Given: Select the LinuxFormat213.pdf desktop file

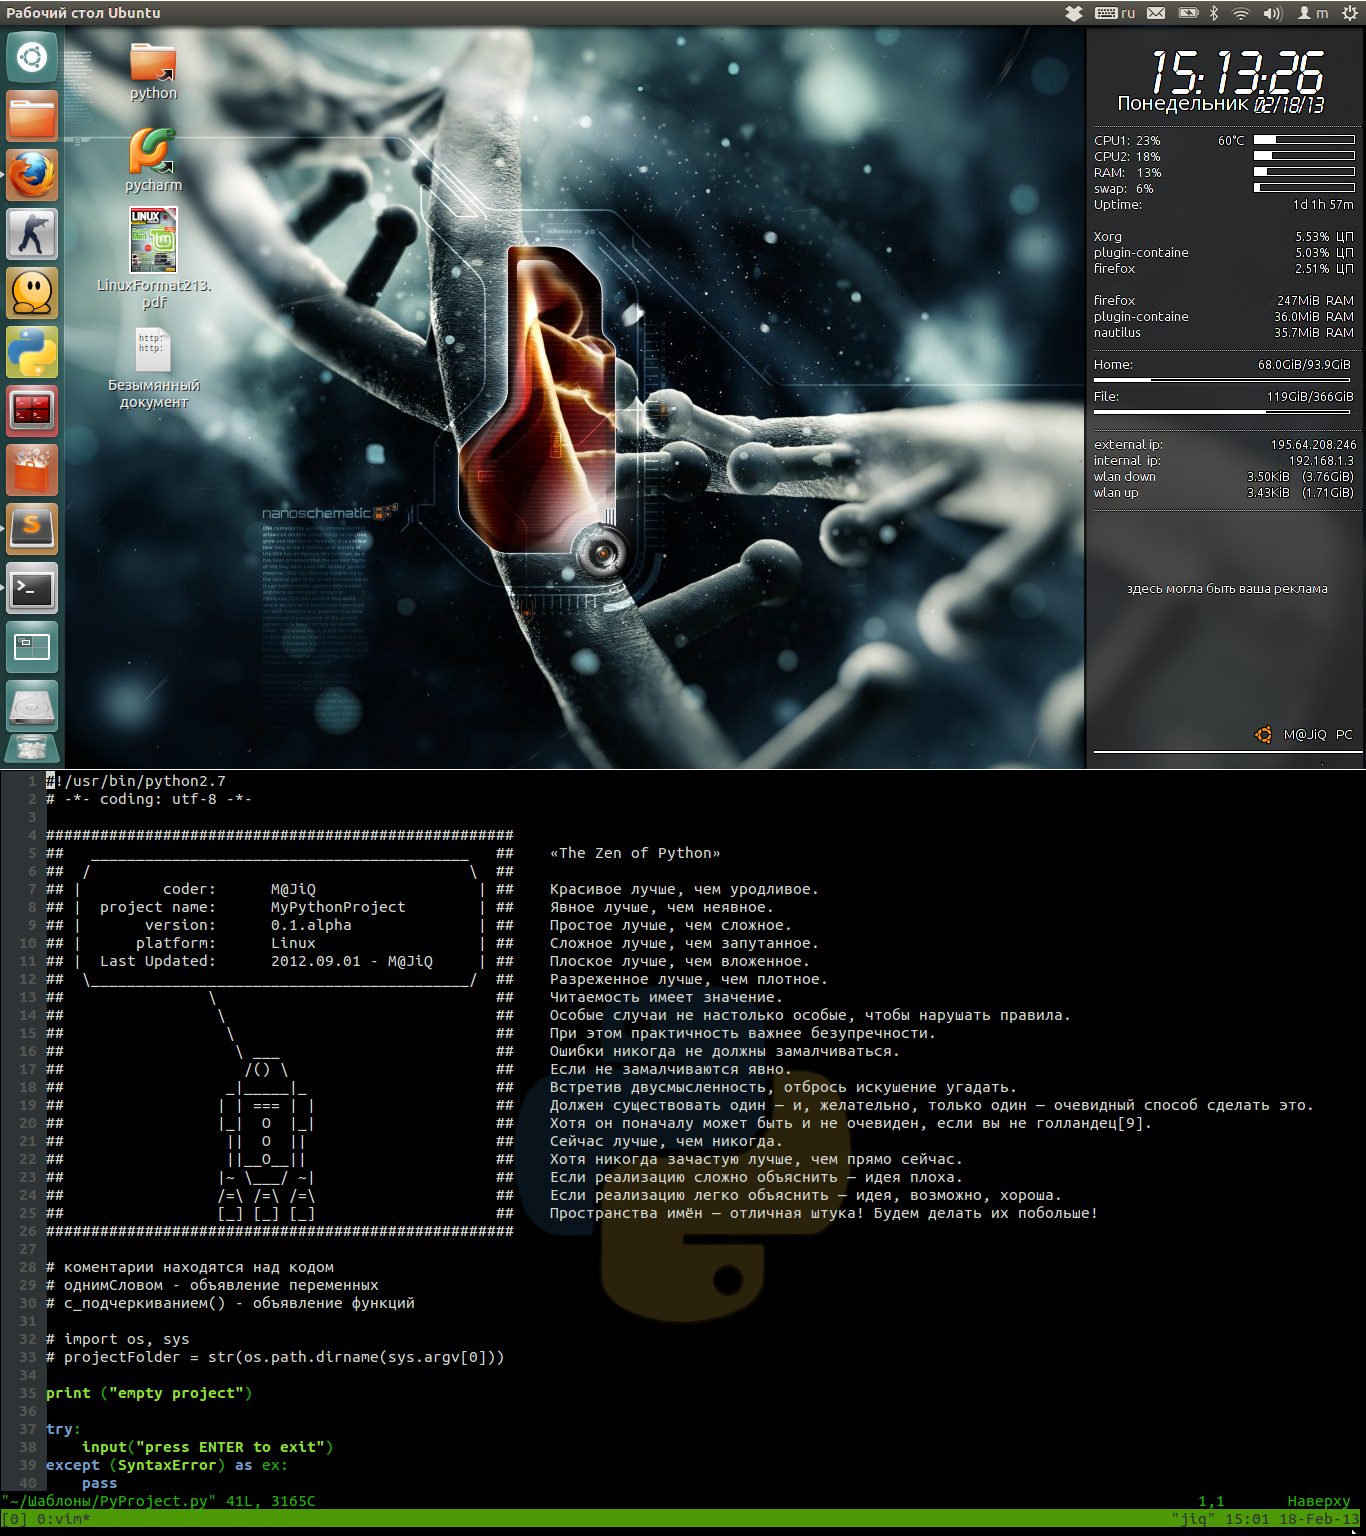Looking at the screenshot, I should 153,258.
